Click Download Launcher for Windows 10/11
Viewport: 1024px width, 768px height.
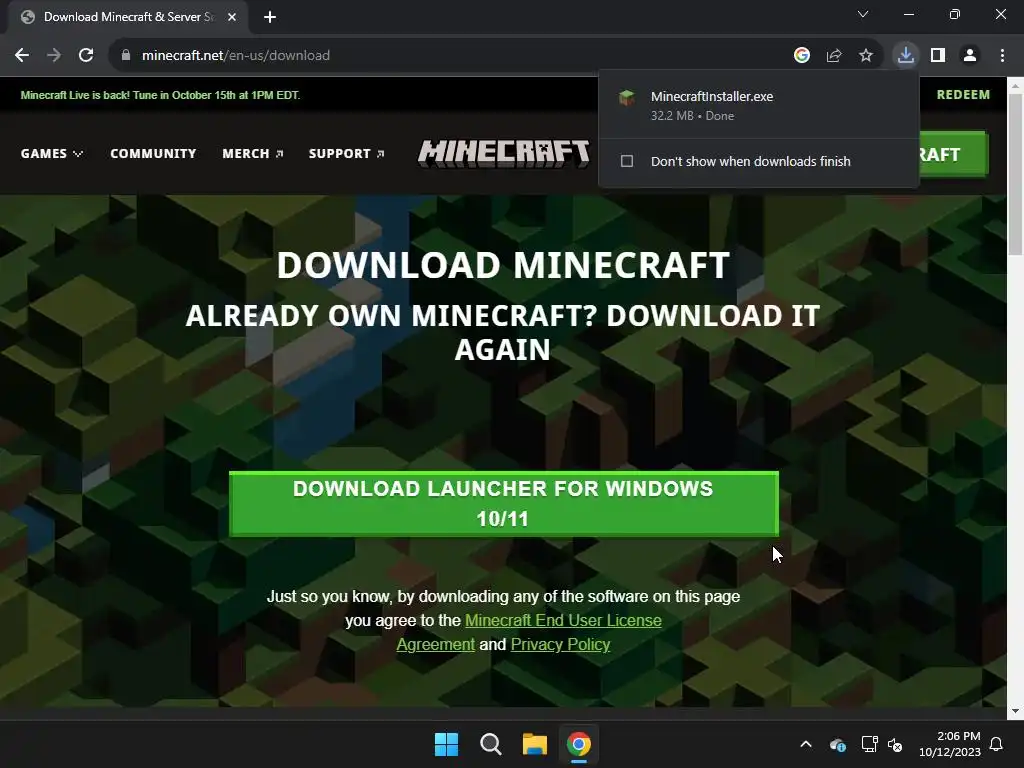coord(504,504)
